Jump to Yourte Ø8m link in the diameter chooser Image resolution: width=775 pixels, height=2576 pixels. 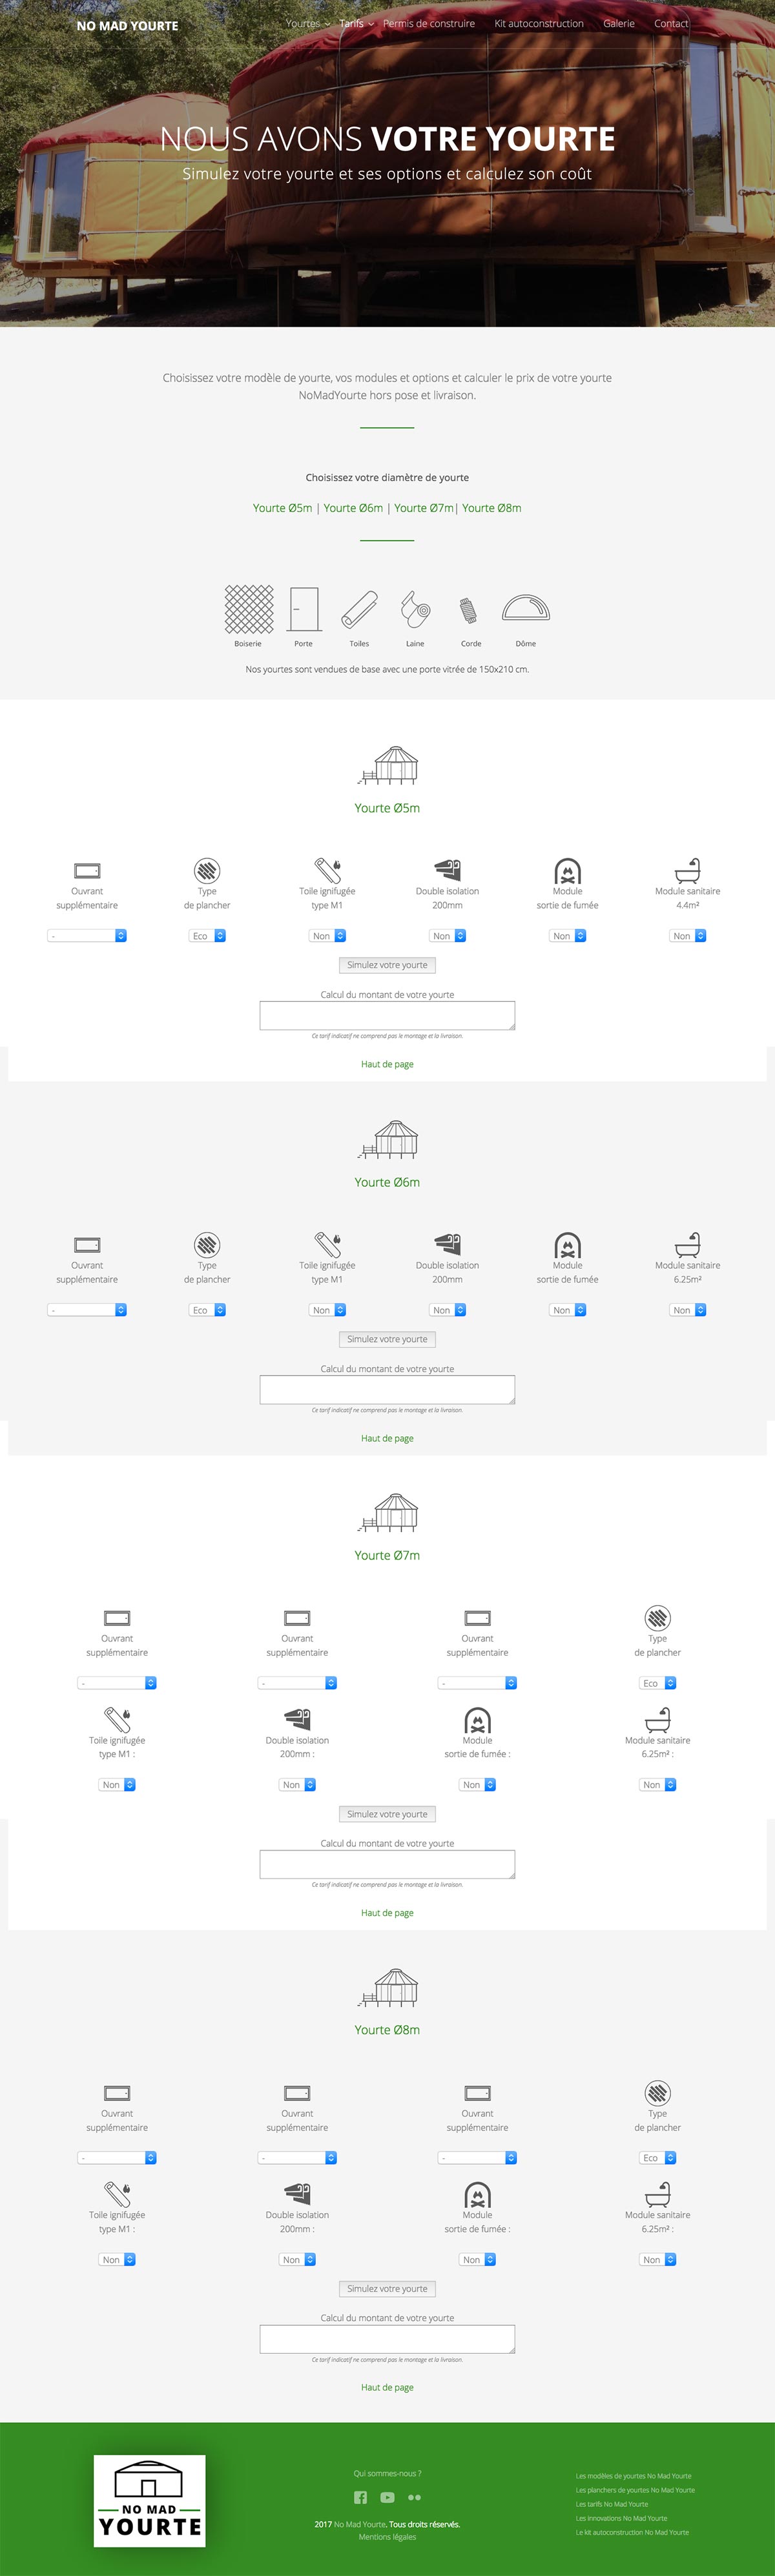pyautogui.click(x=491, y=508)
